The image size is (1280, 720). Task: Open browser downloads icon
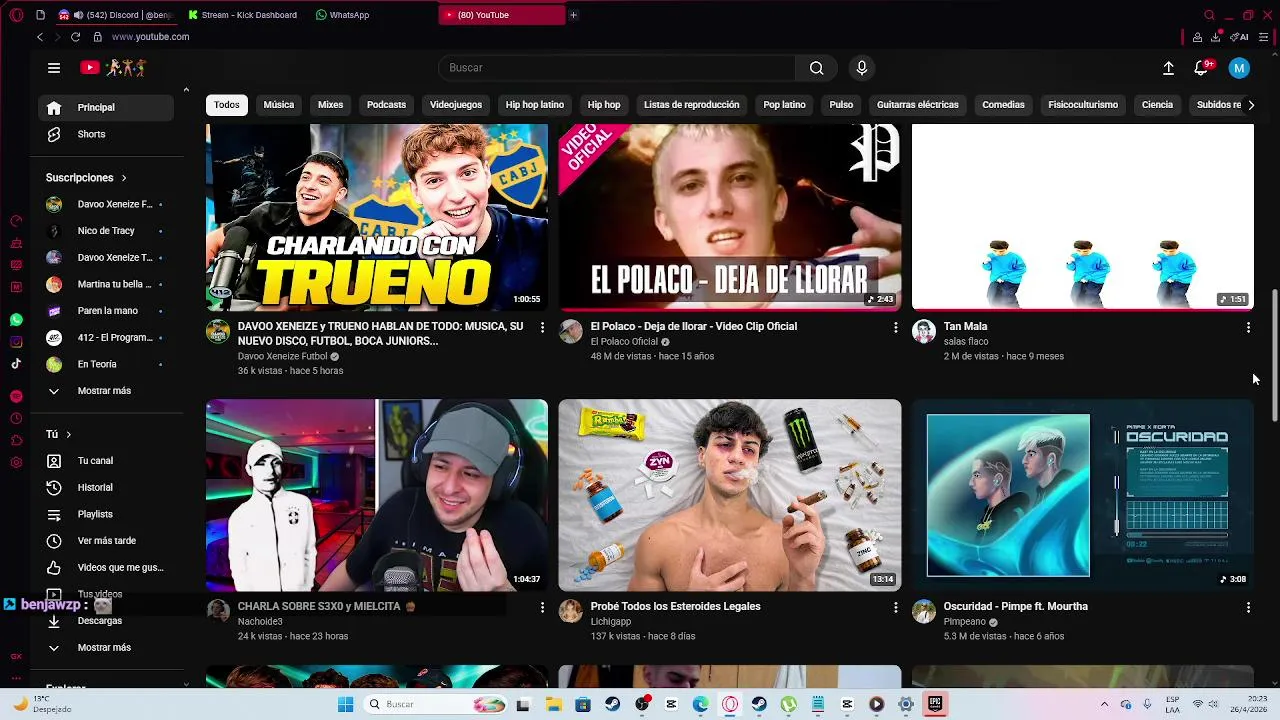1216,37
